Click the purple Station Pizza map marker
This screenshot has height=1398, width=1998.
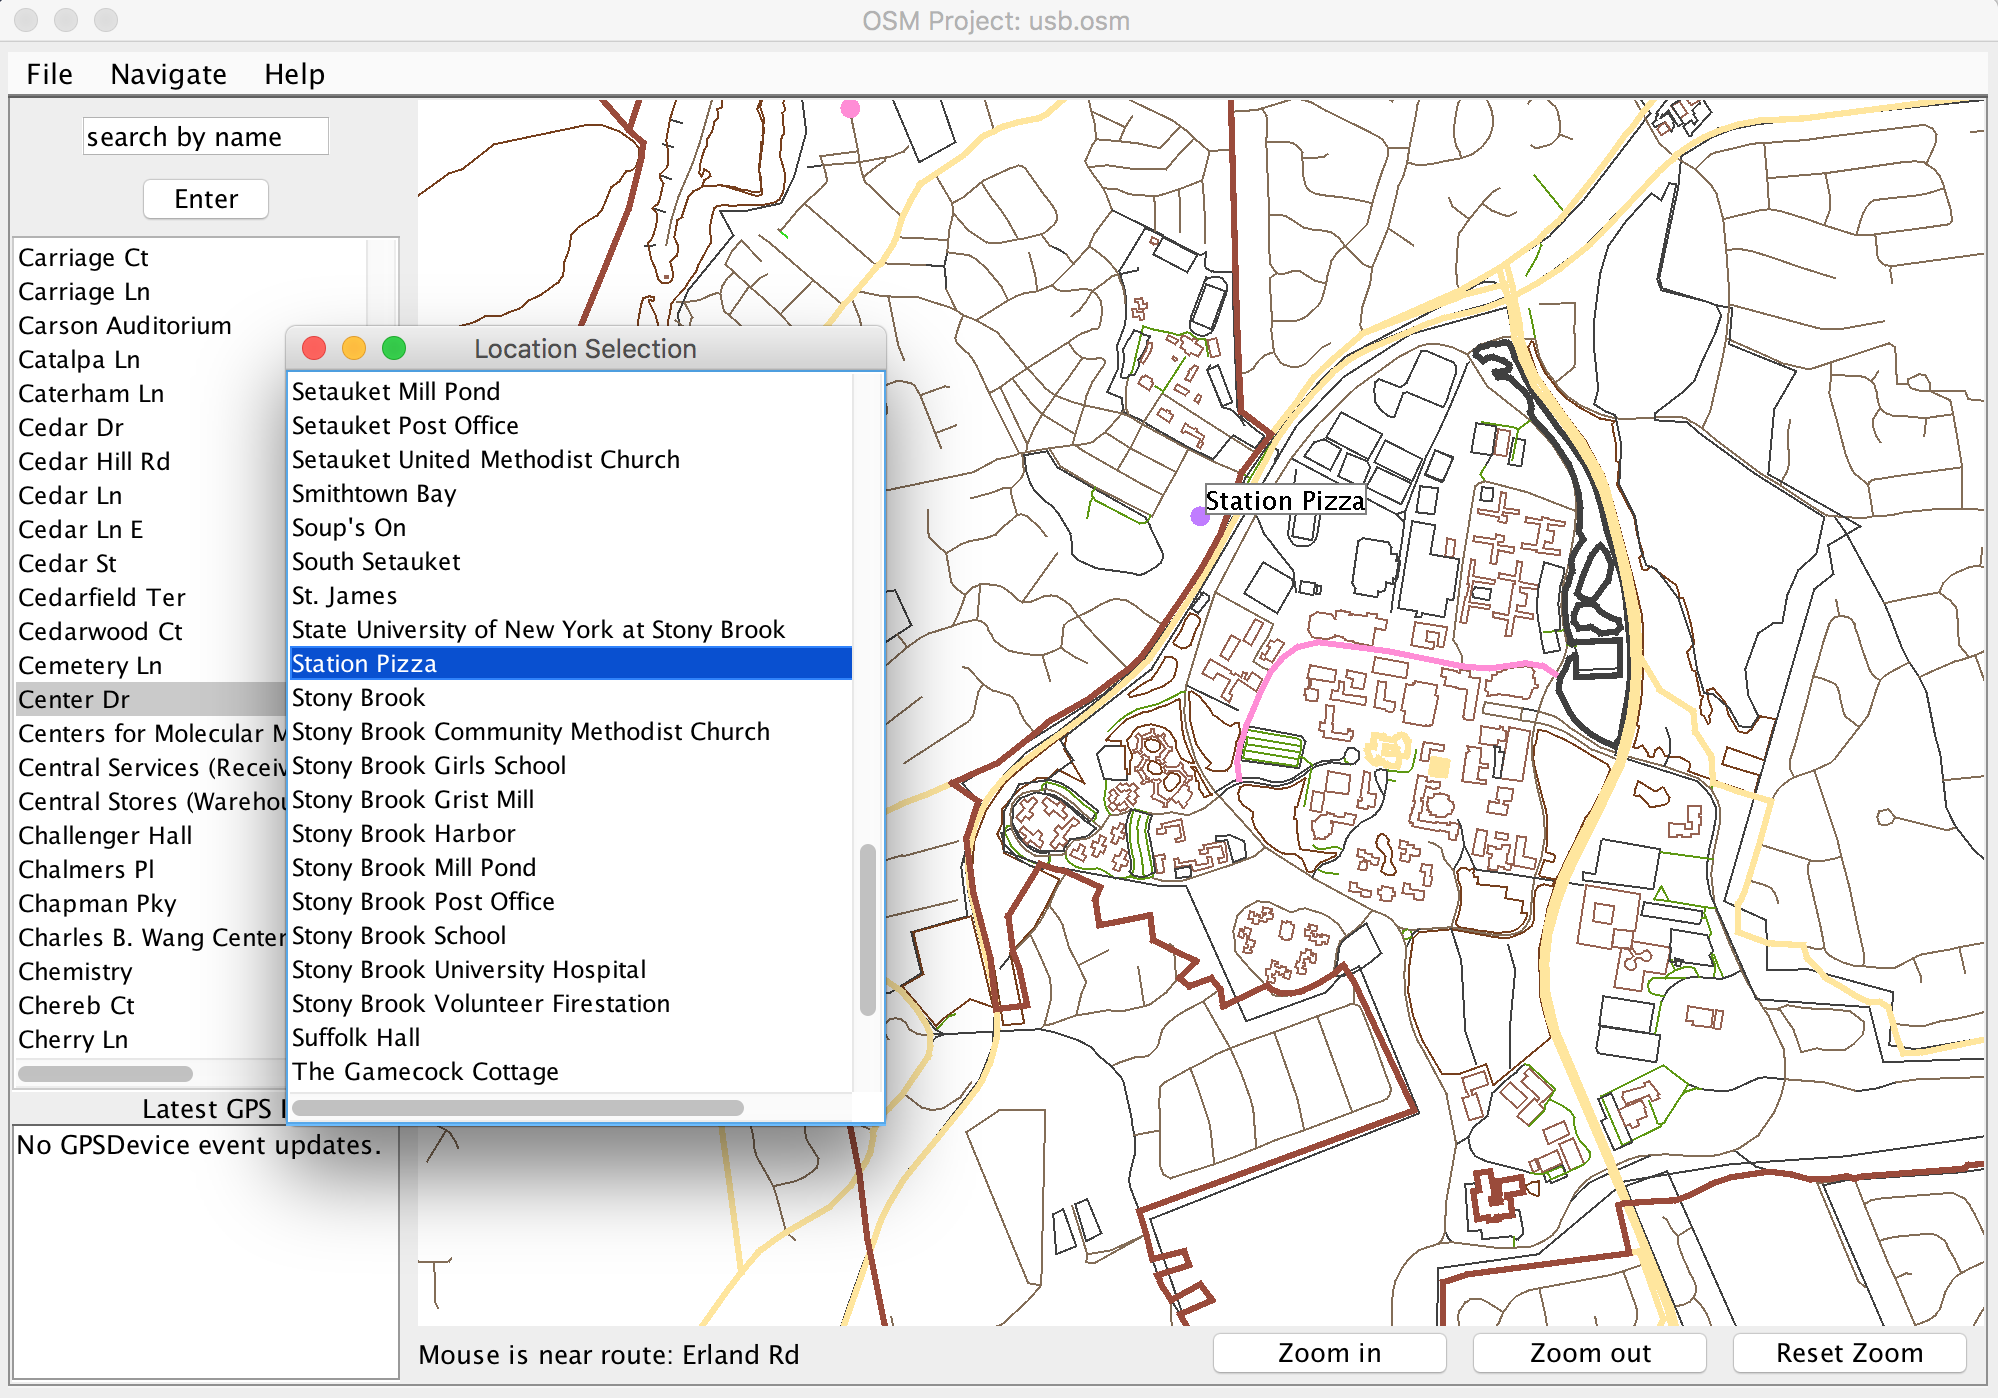tap(1200, 516)
